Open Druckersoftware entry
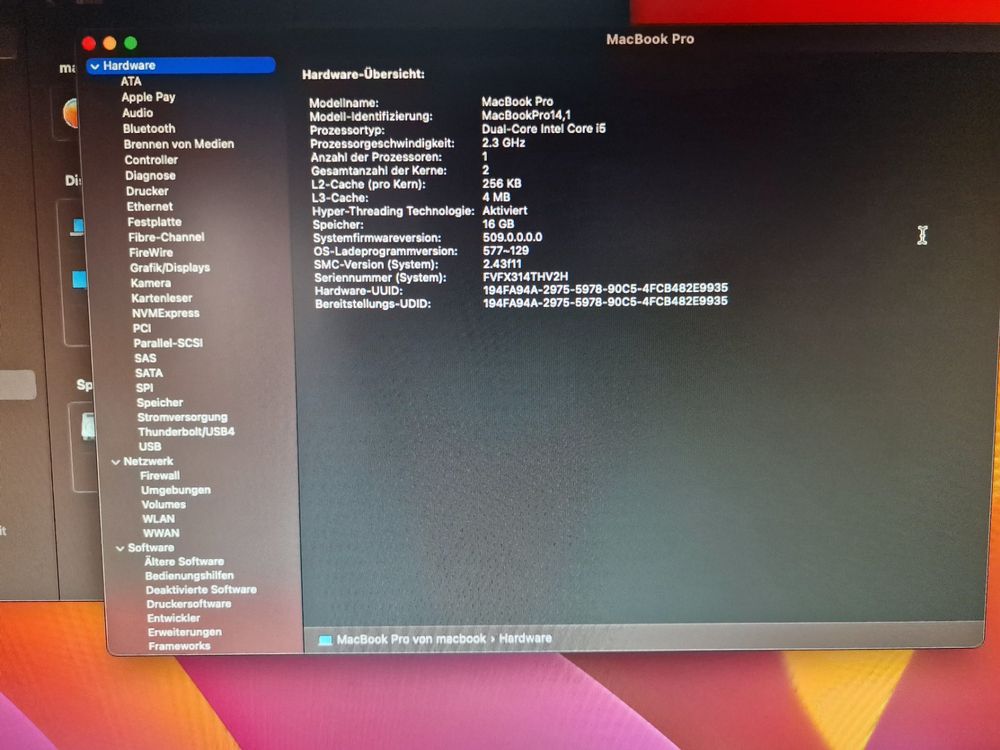 (189, 604)
